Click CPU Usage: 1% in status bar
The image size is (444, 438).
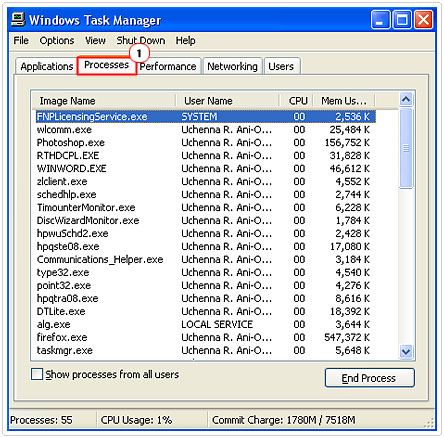point(136,420)
